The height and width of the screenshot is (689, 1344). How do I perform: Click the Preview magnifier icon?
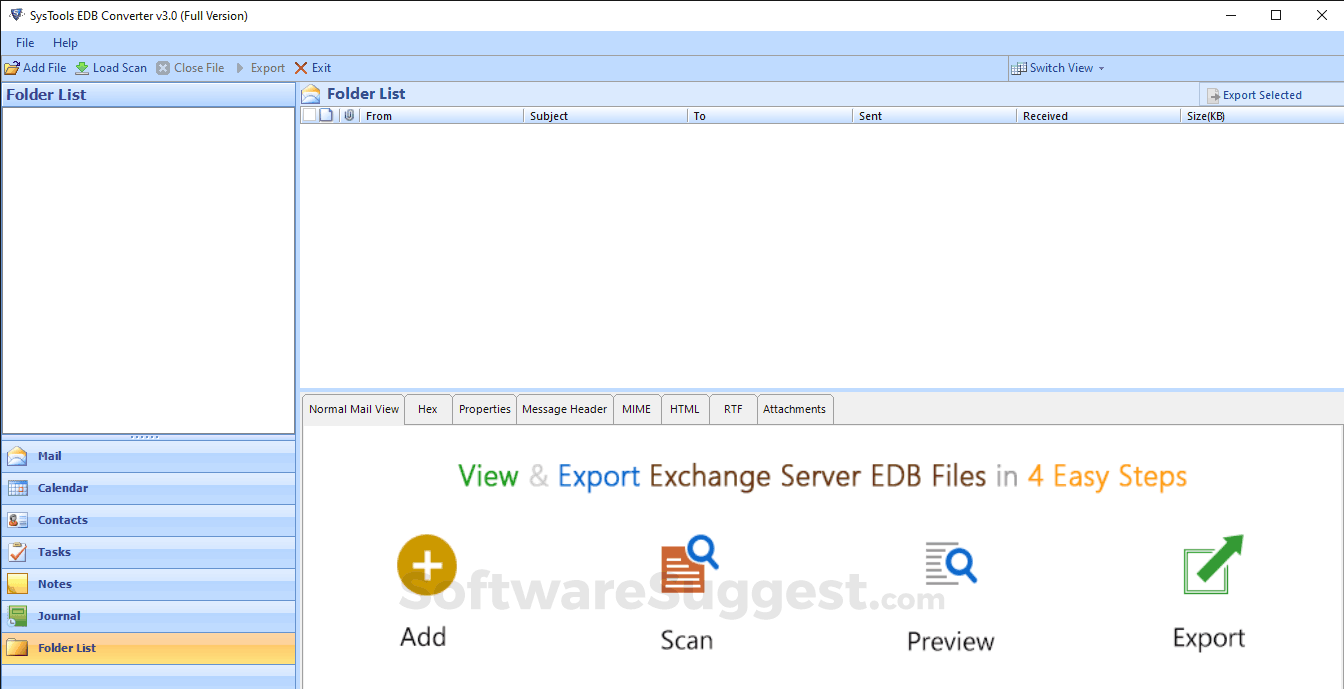point(950,563)
